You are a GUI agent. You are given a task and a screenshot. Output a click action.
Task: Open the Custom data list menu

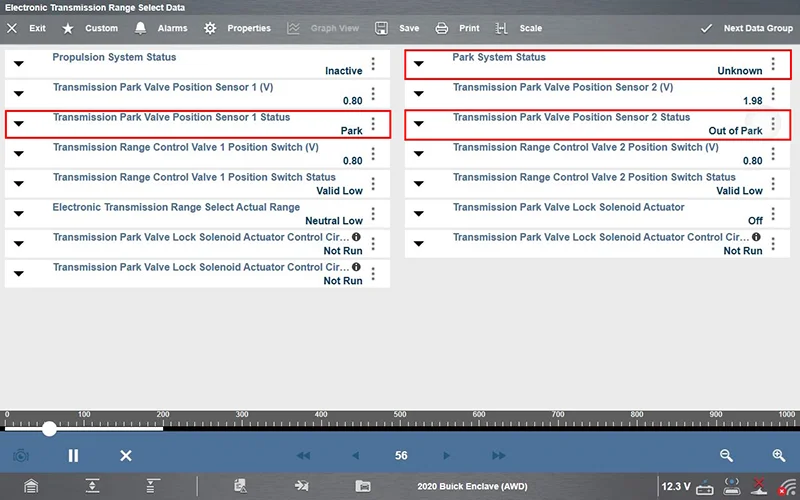click(90, 28)
